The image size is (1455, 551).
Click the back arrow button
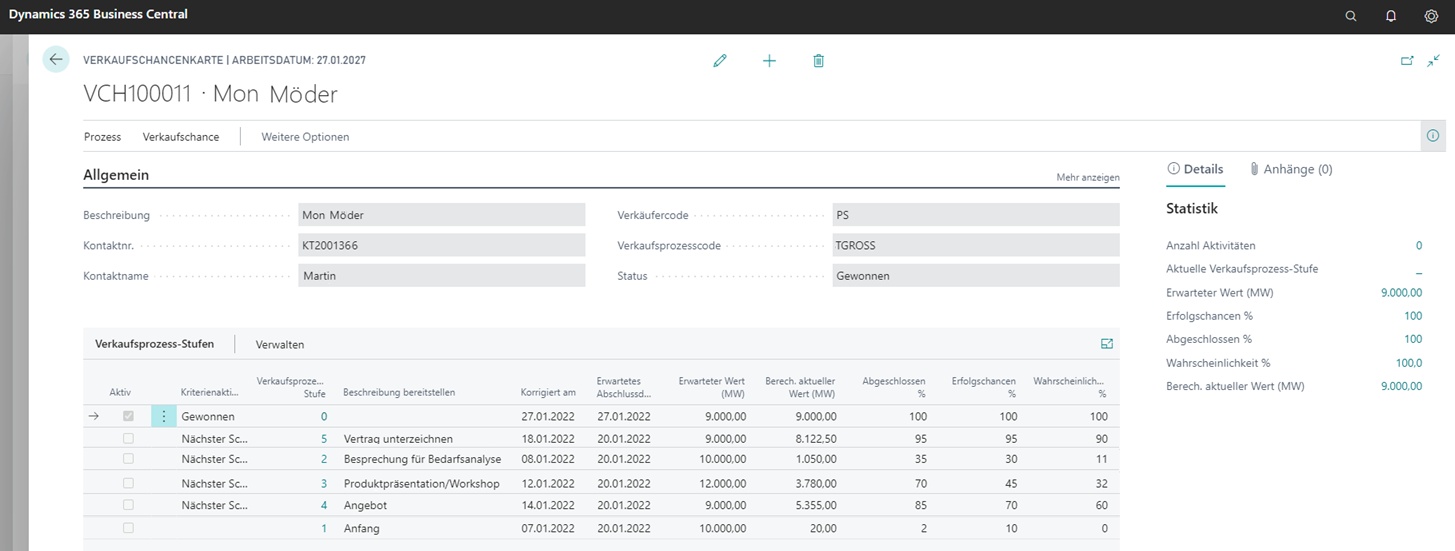(x=56, y=60)
